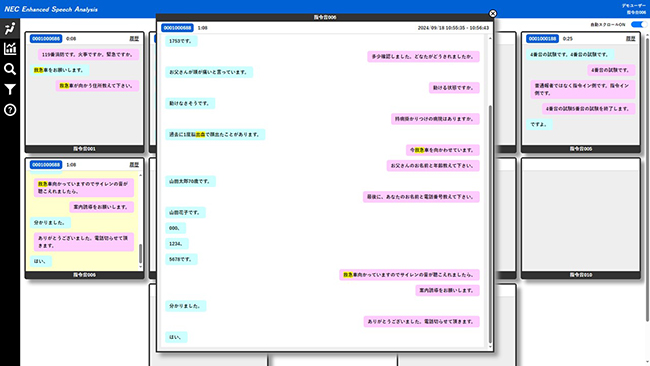Open 履歴 history link in 指令台006 card
Viewport: 650px width, 366px height.
click(x=134, y=165)
